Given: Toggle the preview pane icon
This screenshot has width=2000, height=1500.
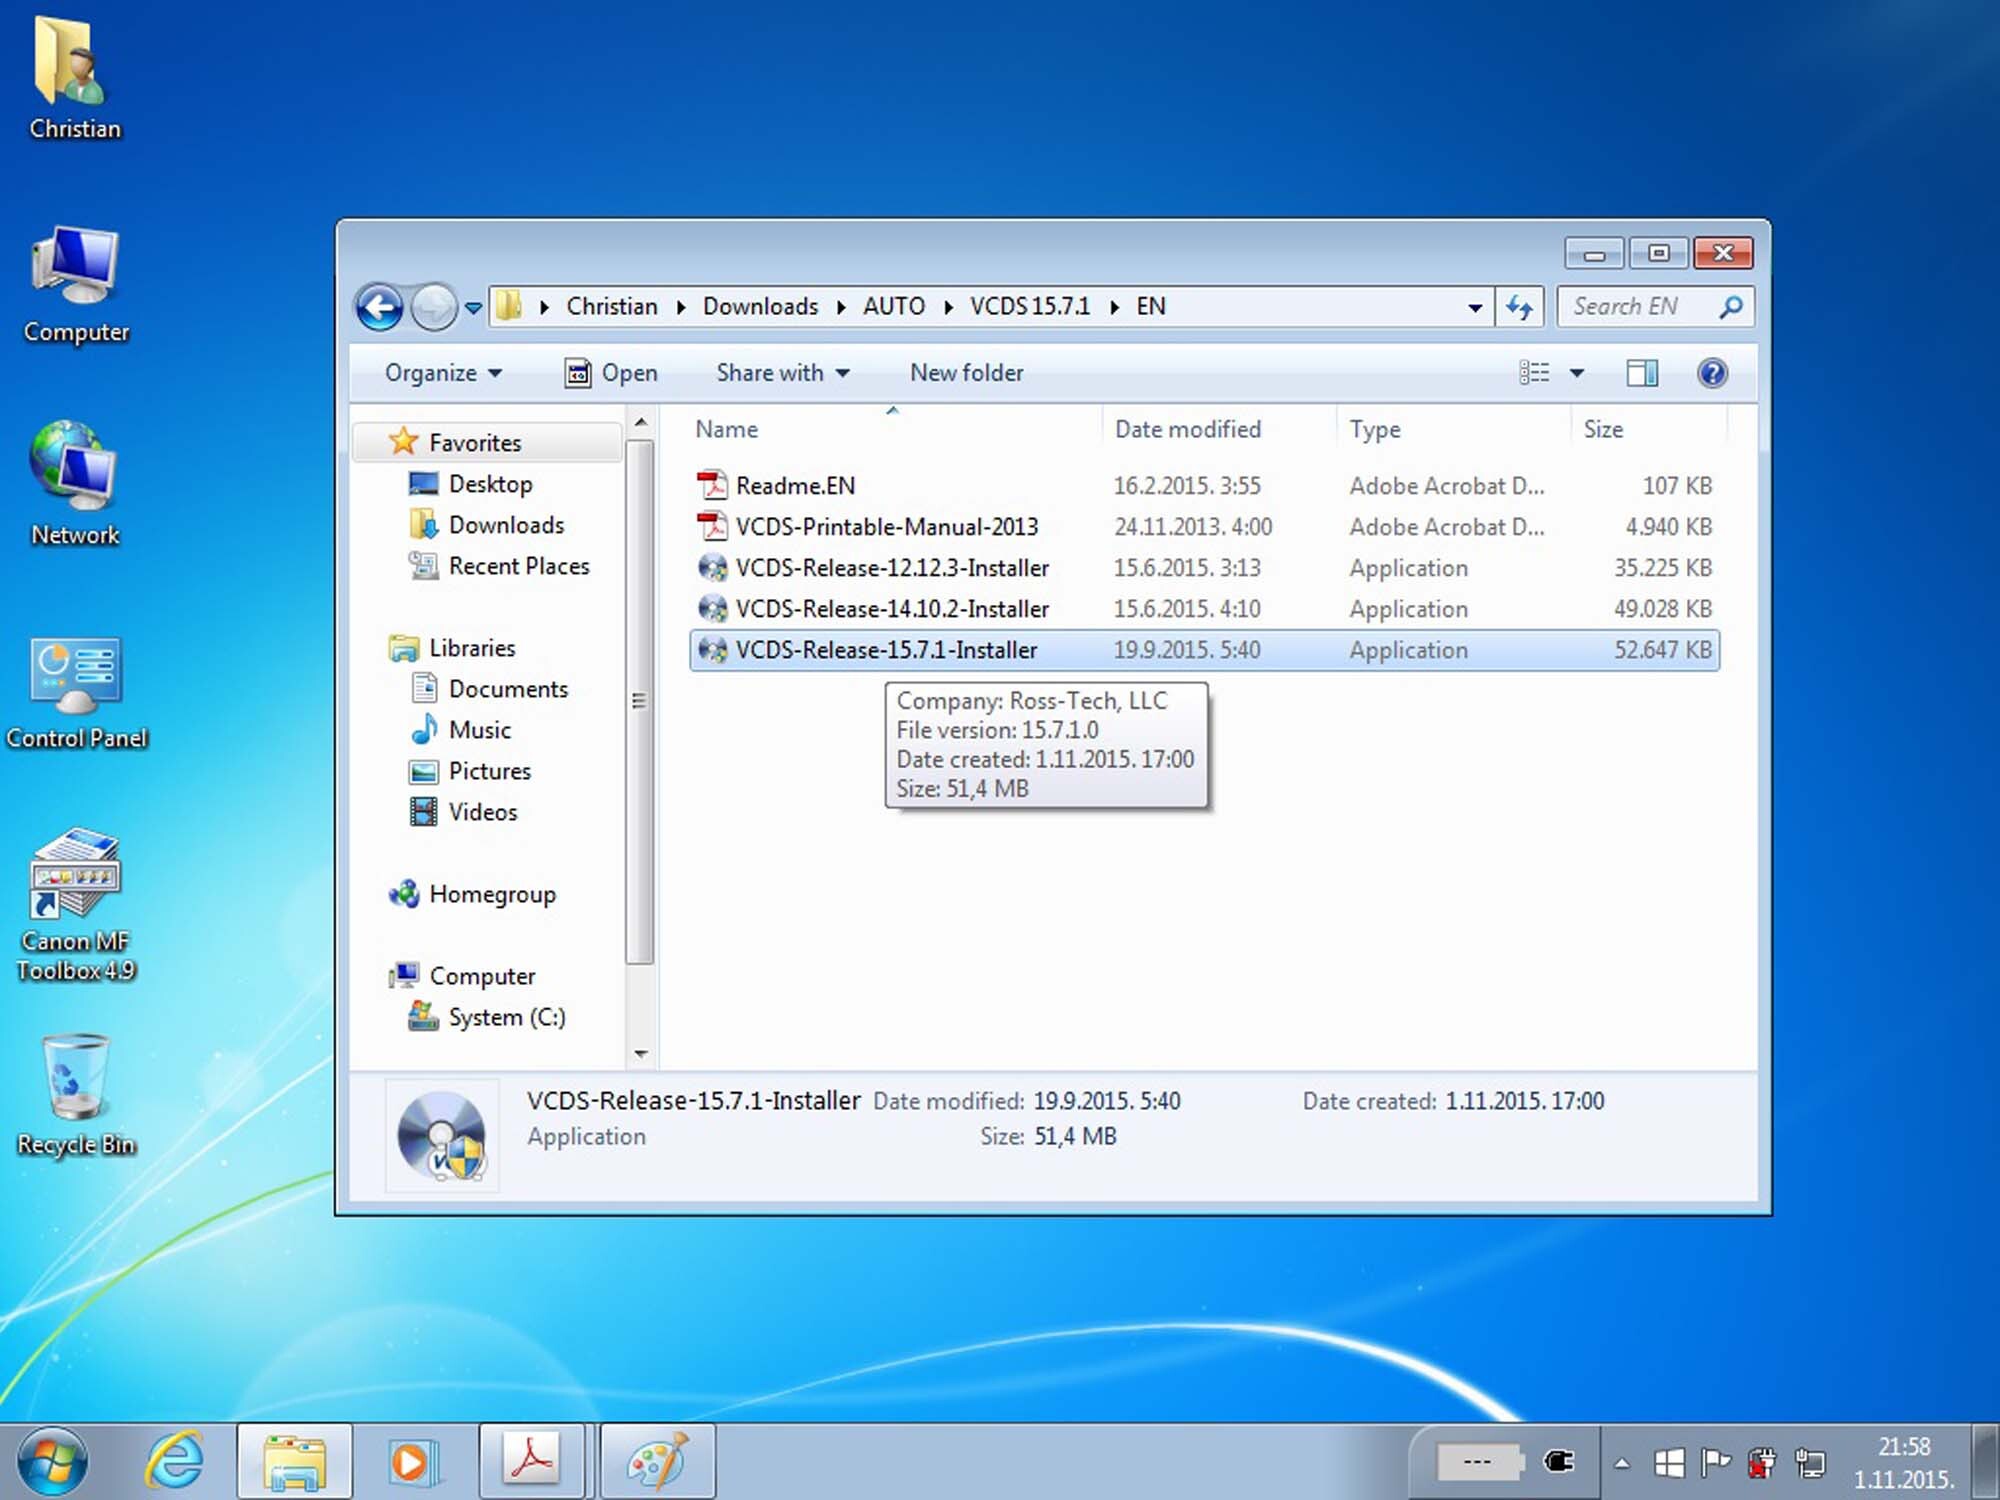Looking at the screenshot, I should [x=1641, y=373].
